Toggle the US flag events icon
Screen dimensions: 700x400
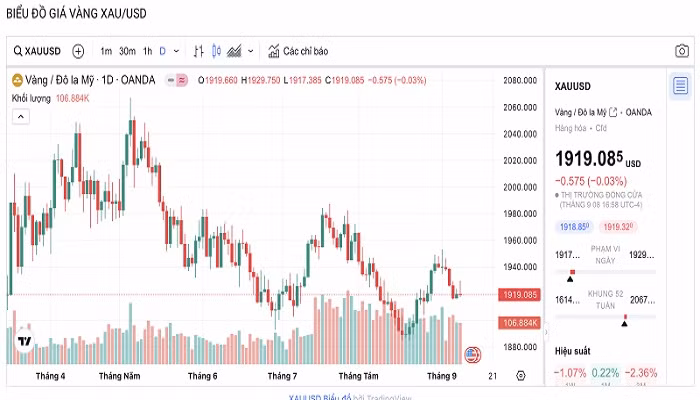[x=472, y=355]
